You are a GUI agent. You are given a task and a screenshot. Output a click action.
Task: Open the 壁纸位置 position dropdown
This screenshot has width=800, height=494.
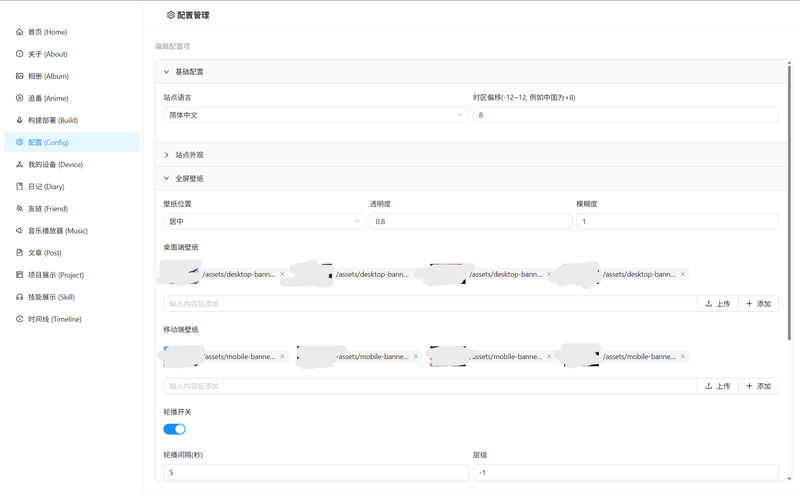click(x=264, y=221)
